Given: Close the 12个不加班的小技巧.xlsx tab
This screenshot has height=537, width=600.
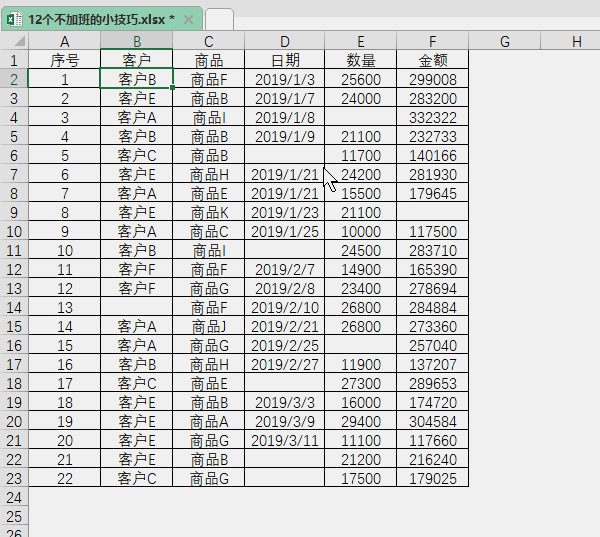Looking at the screenshot, I should [189, 19].
